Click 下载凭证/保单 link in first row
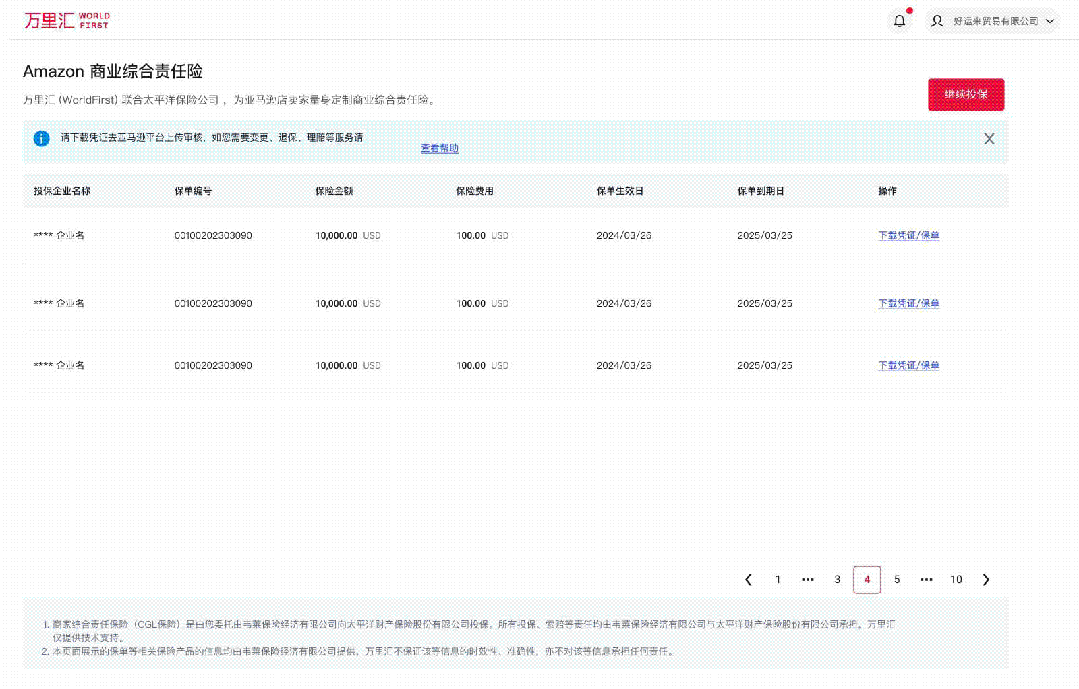Image resolution: width=1079 pixels, height=689 pixels. pos(908,235)
